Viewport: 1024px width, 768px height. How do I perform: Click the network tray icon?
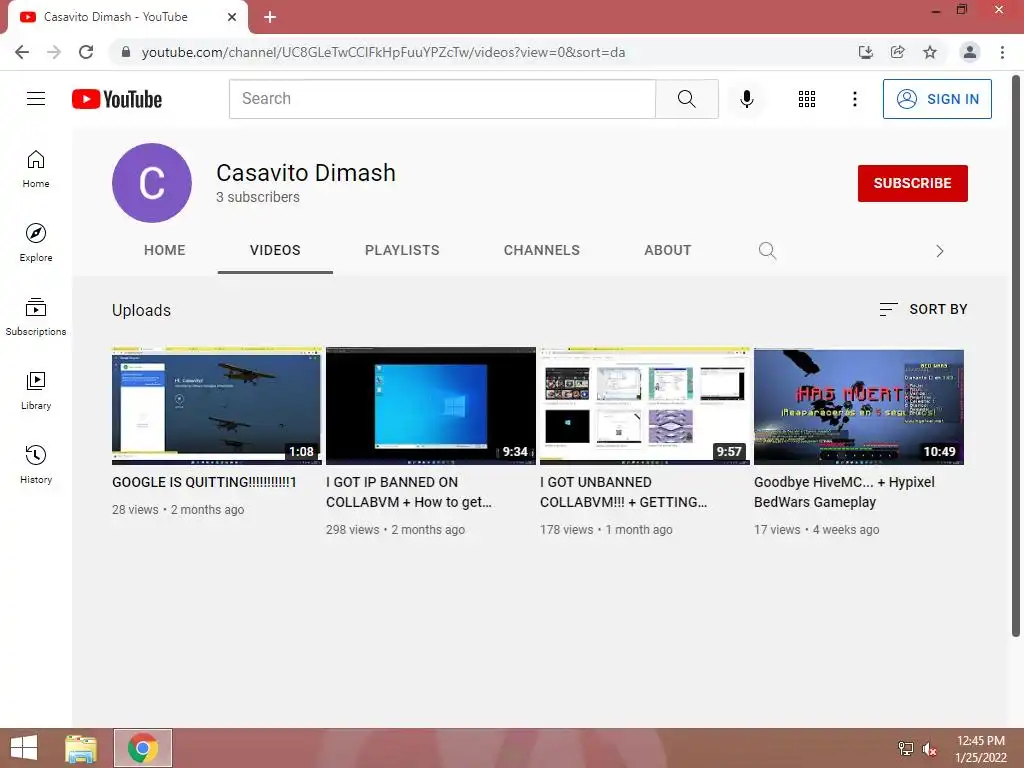(906, 749)
